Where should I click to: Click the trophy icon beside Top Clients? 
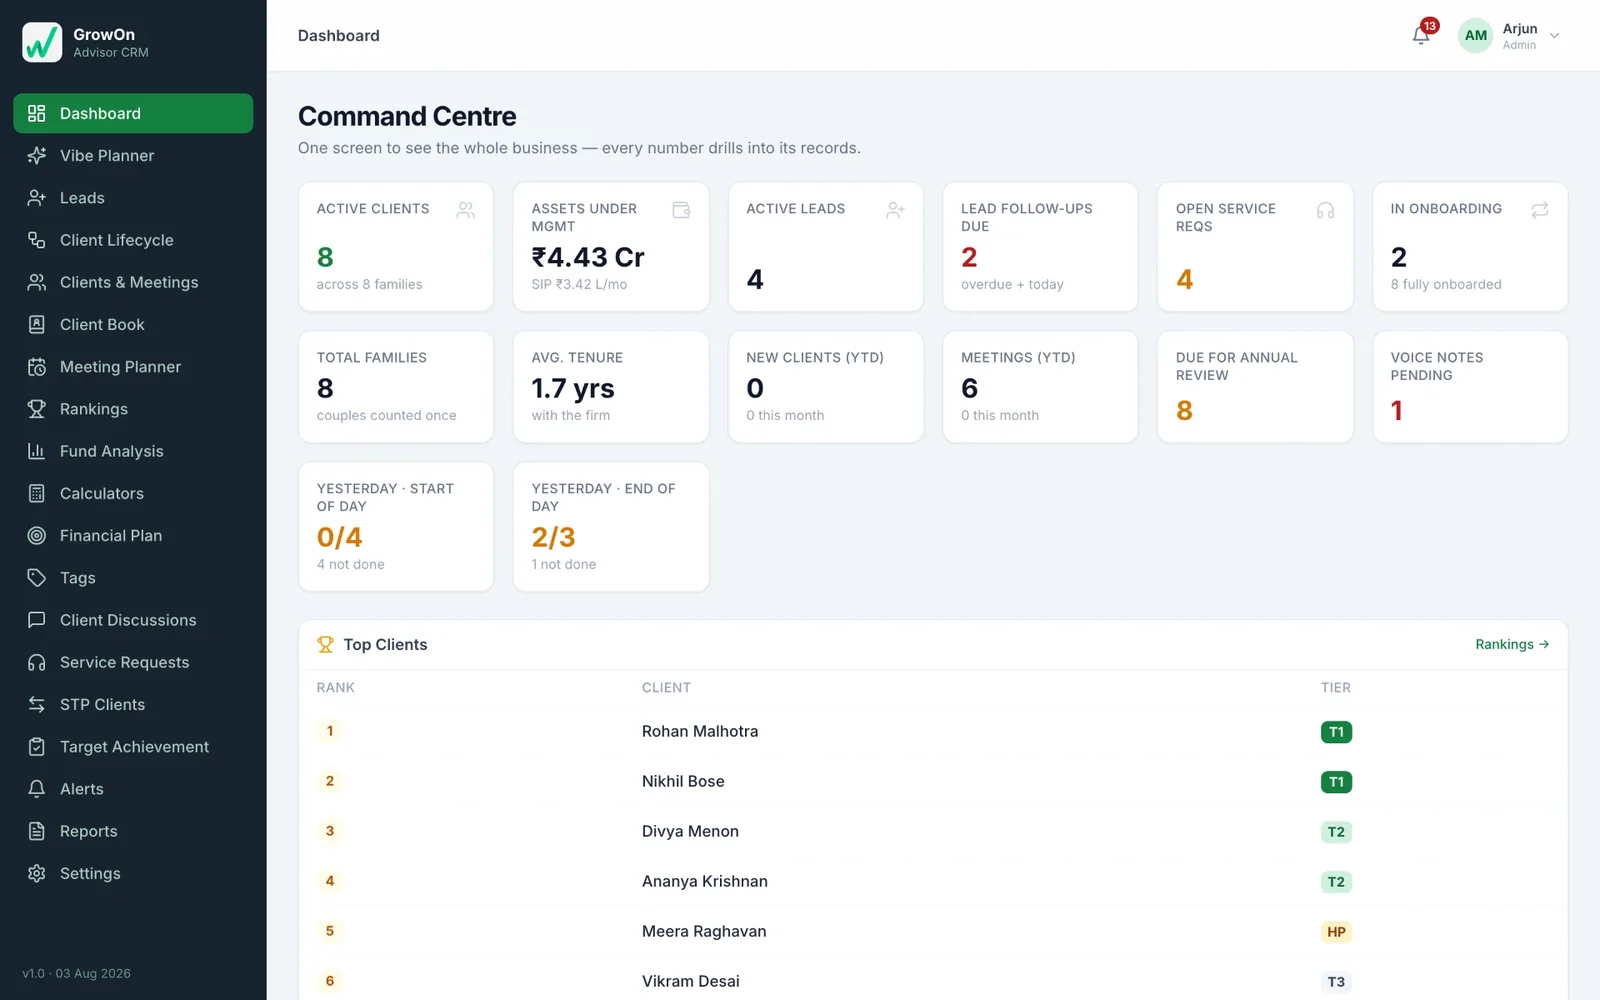(325, 645)
